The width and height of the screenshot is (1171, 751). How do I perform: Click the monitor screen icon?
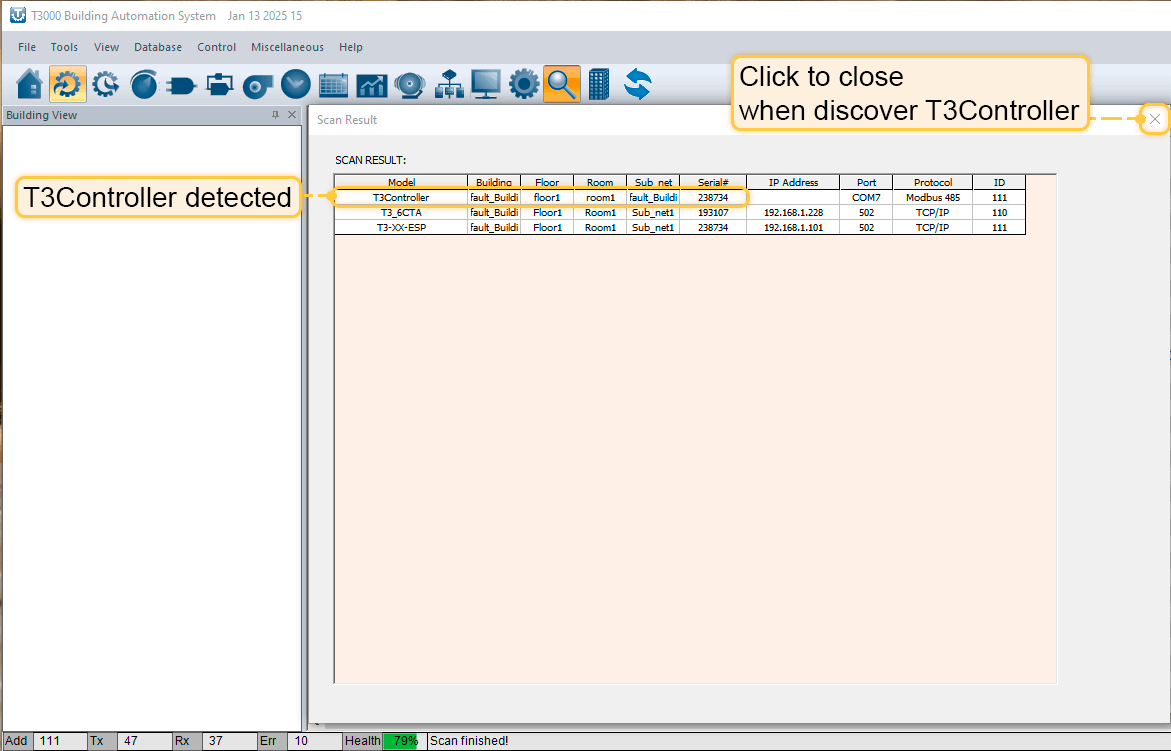[486, 85]
